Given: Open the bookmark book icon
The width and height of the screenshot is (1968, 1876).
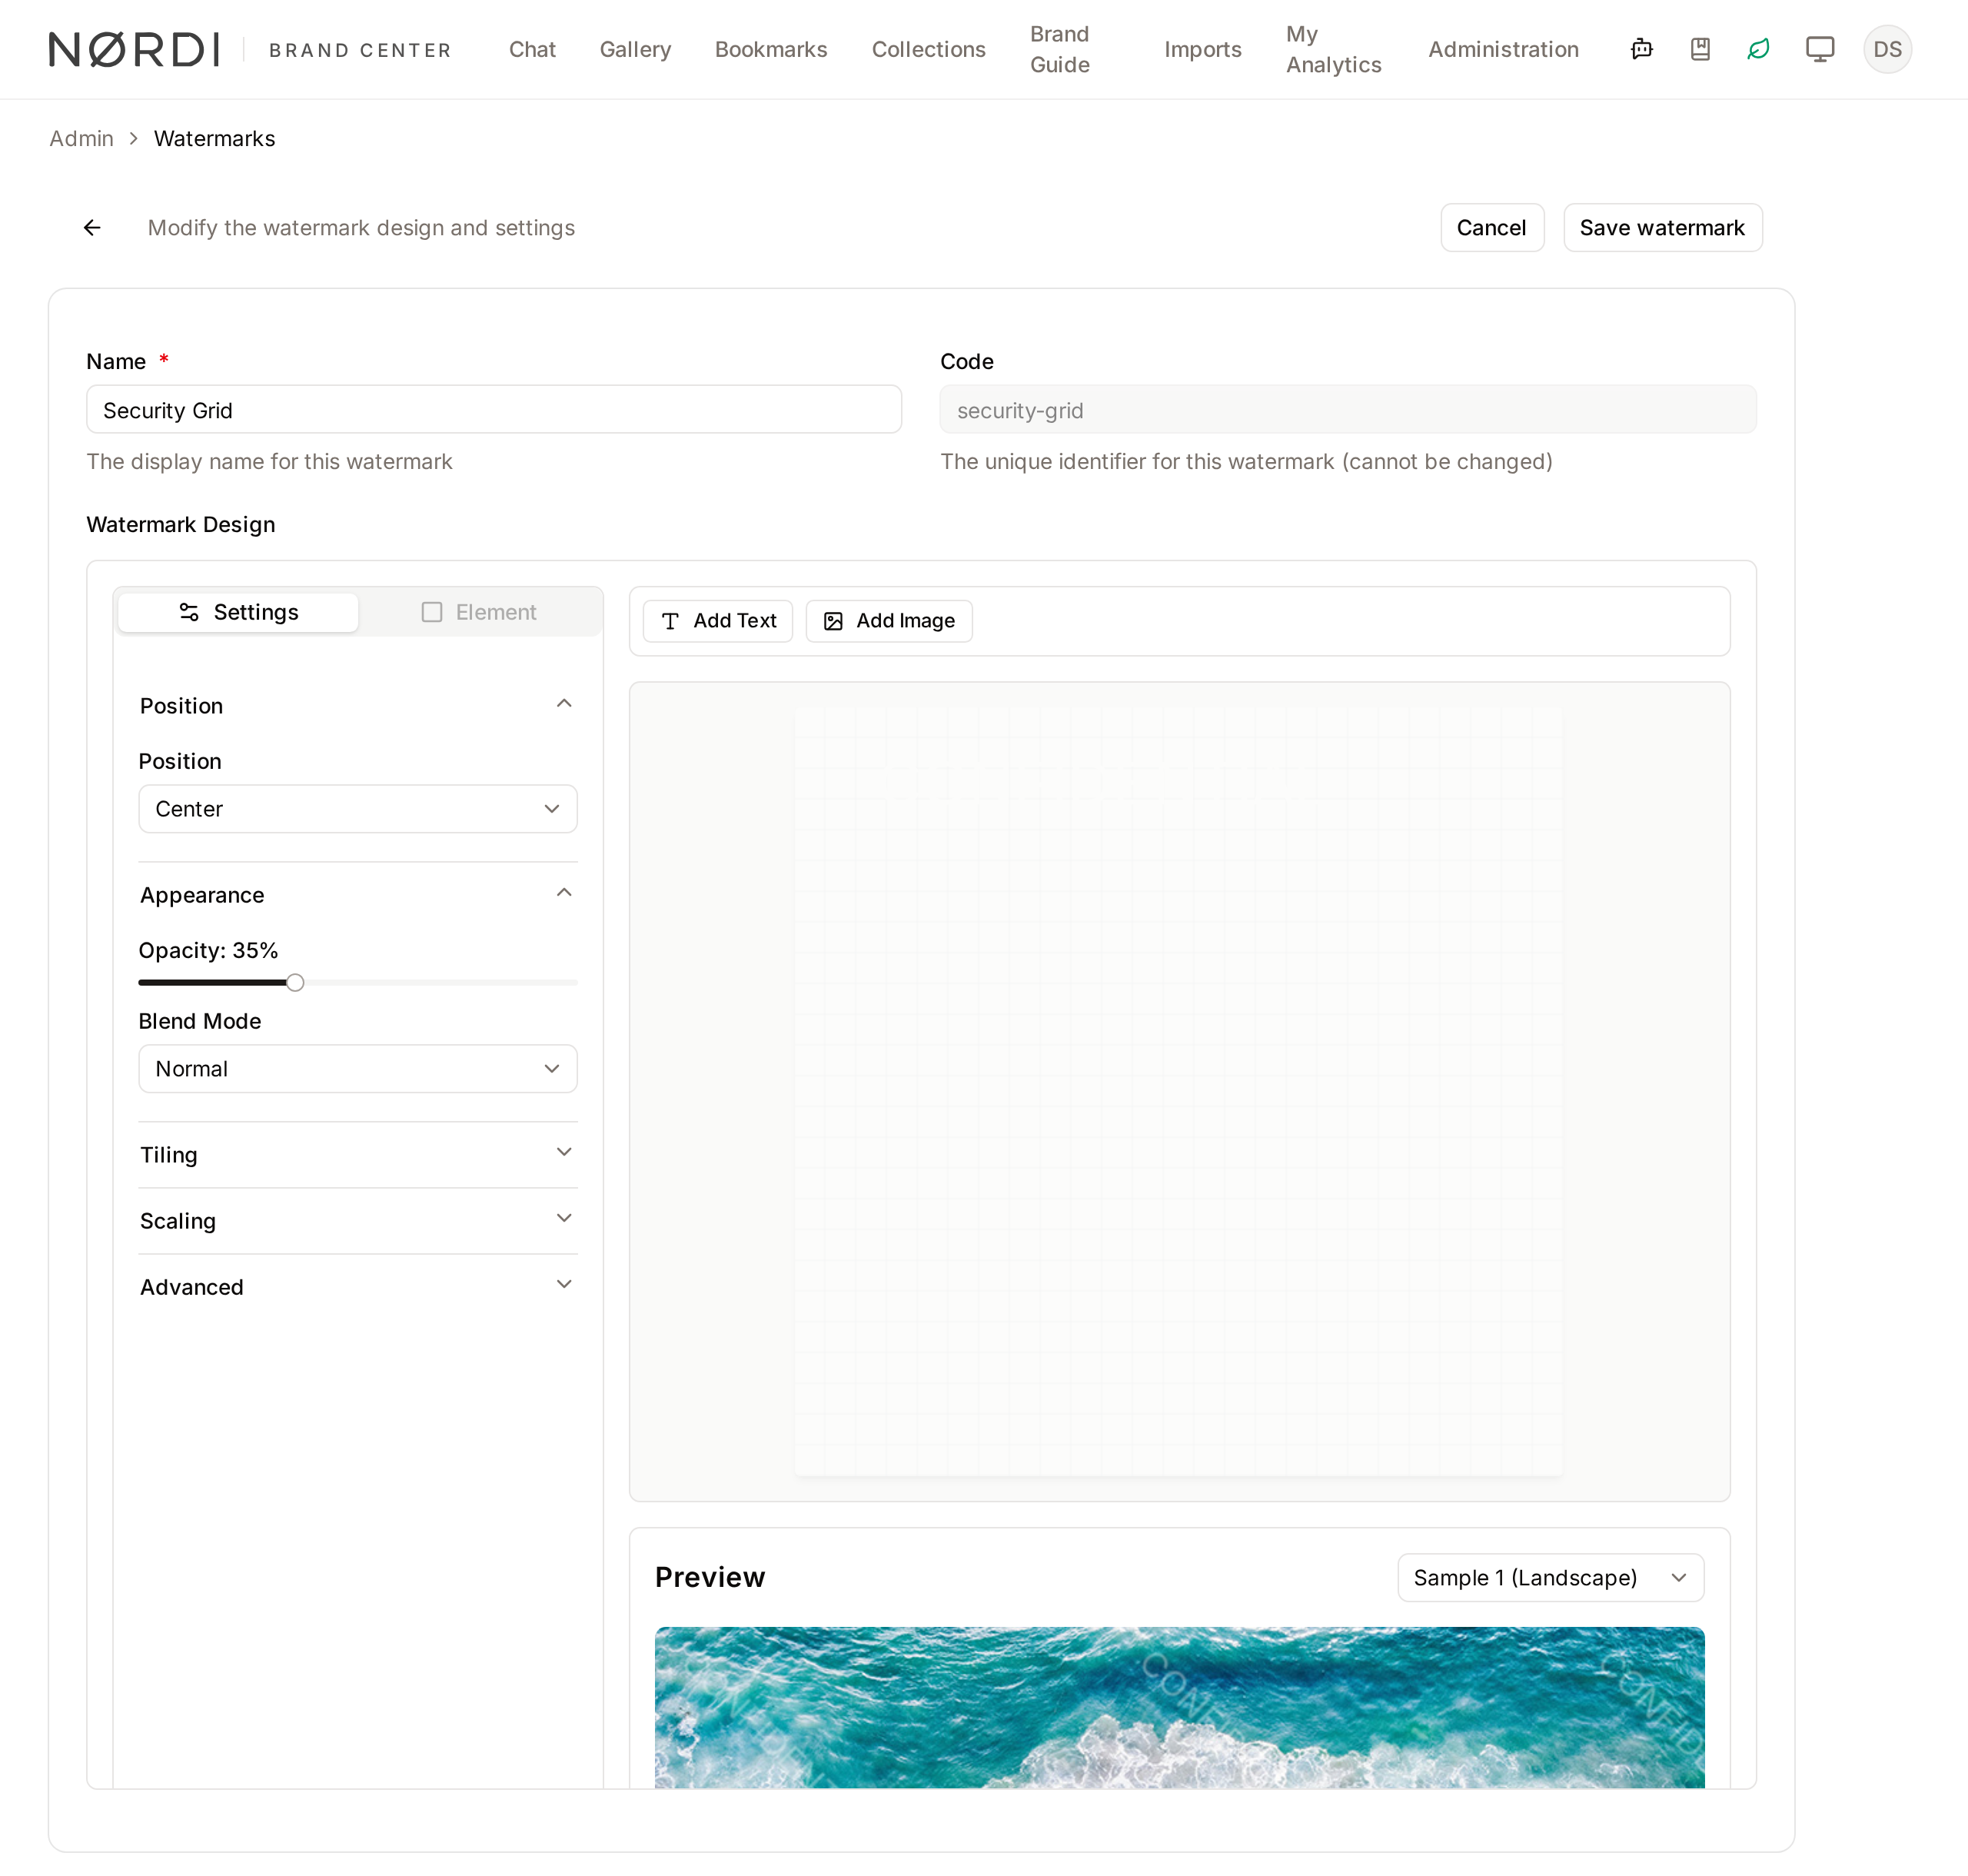Looking at the screenshot, I should point(1700,49).
